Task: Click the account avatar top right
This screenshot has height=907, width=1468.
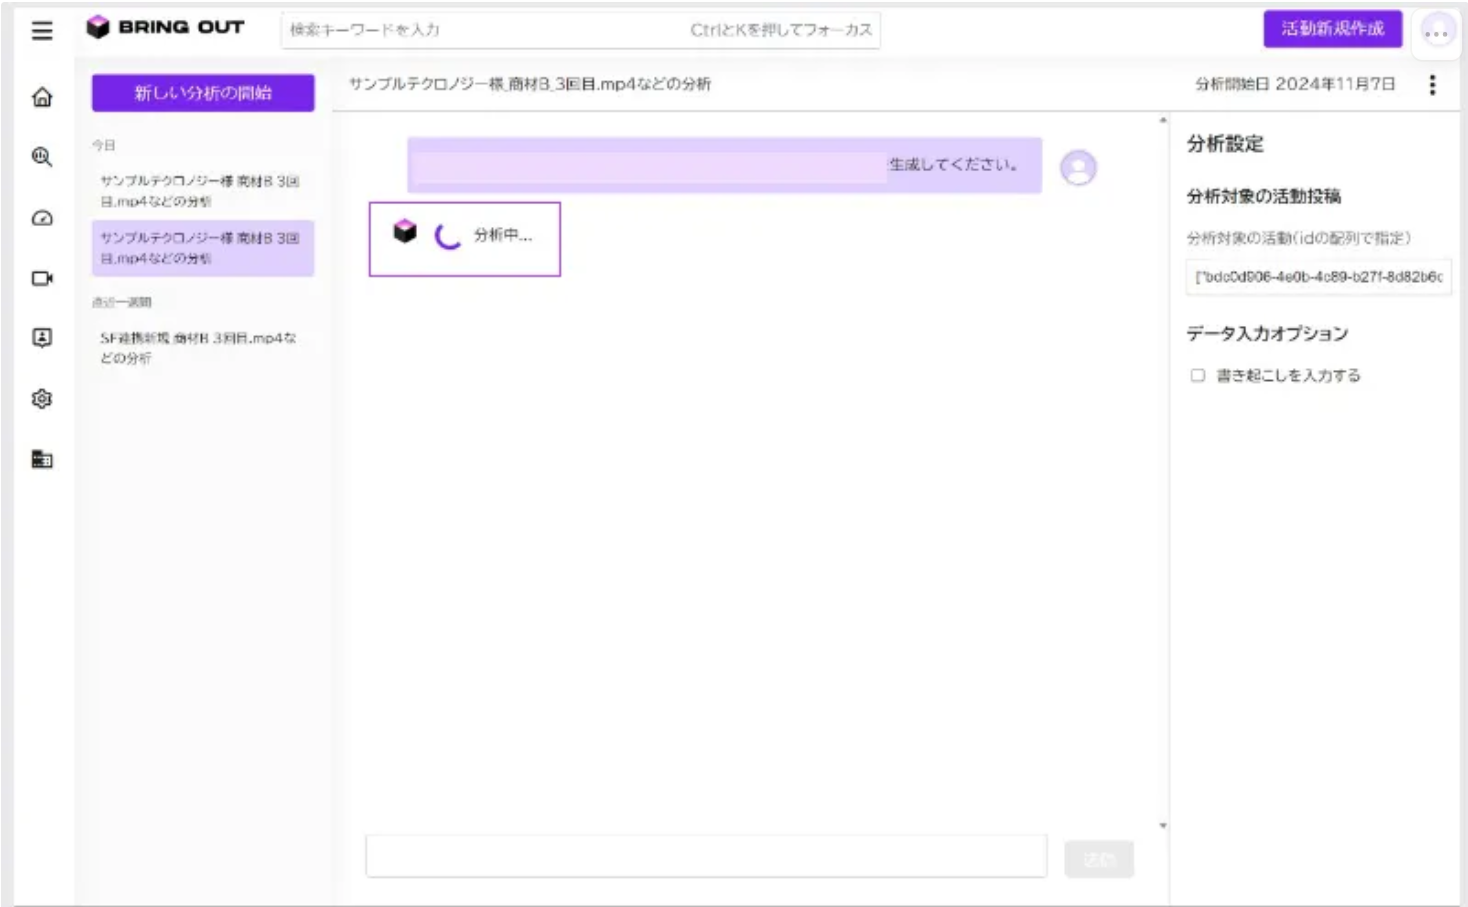Action: coord(1436,32)
